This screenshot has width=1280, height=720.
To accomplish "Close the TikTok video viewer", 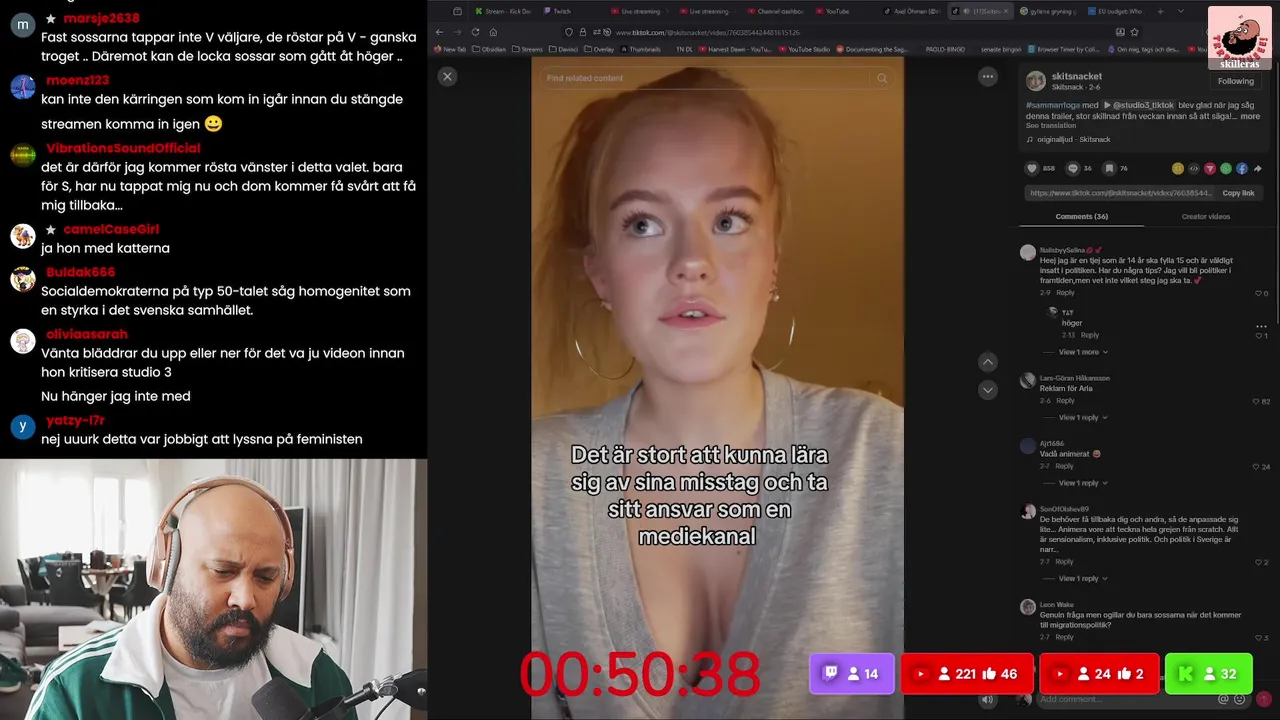I will pos(447,76).
